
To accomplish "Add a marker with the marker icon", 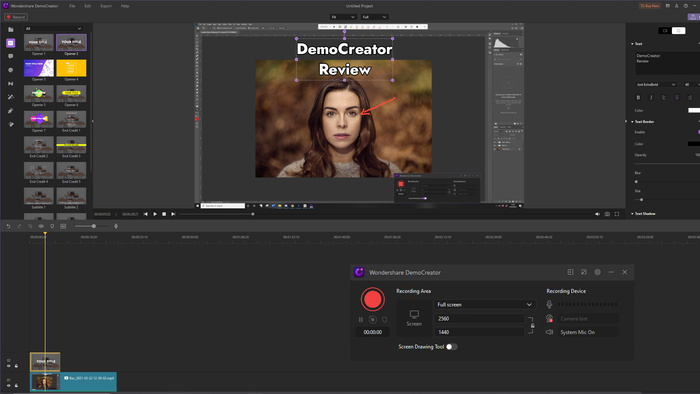I will [52, 226].
